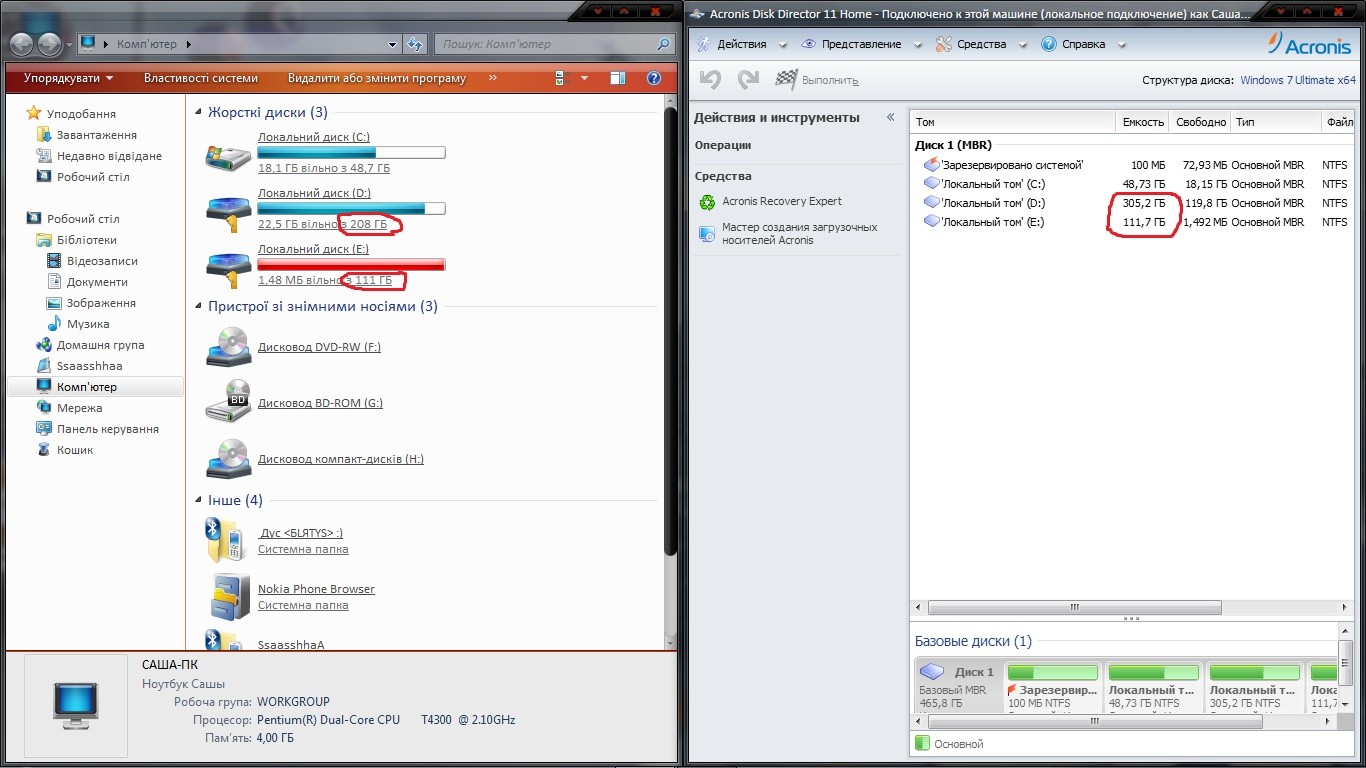The image size is (1366, 768).
Task: Select the DVD-RW drive (F:) icon
Action: (x=228, y=347)
